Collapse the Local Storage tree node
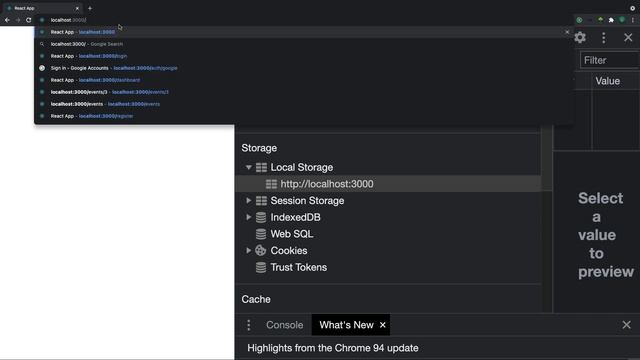This screenshot has width=640, height=360. [249, 167]
